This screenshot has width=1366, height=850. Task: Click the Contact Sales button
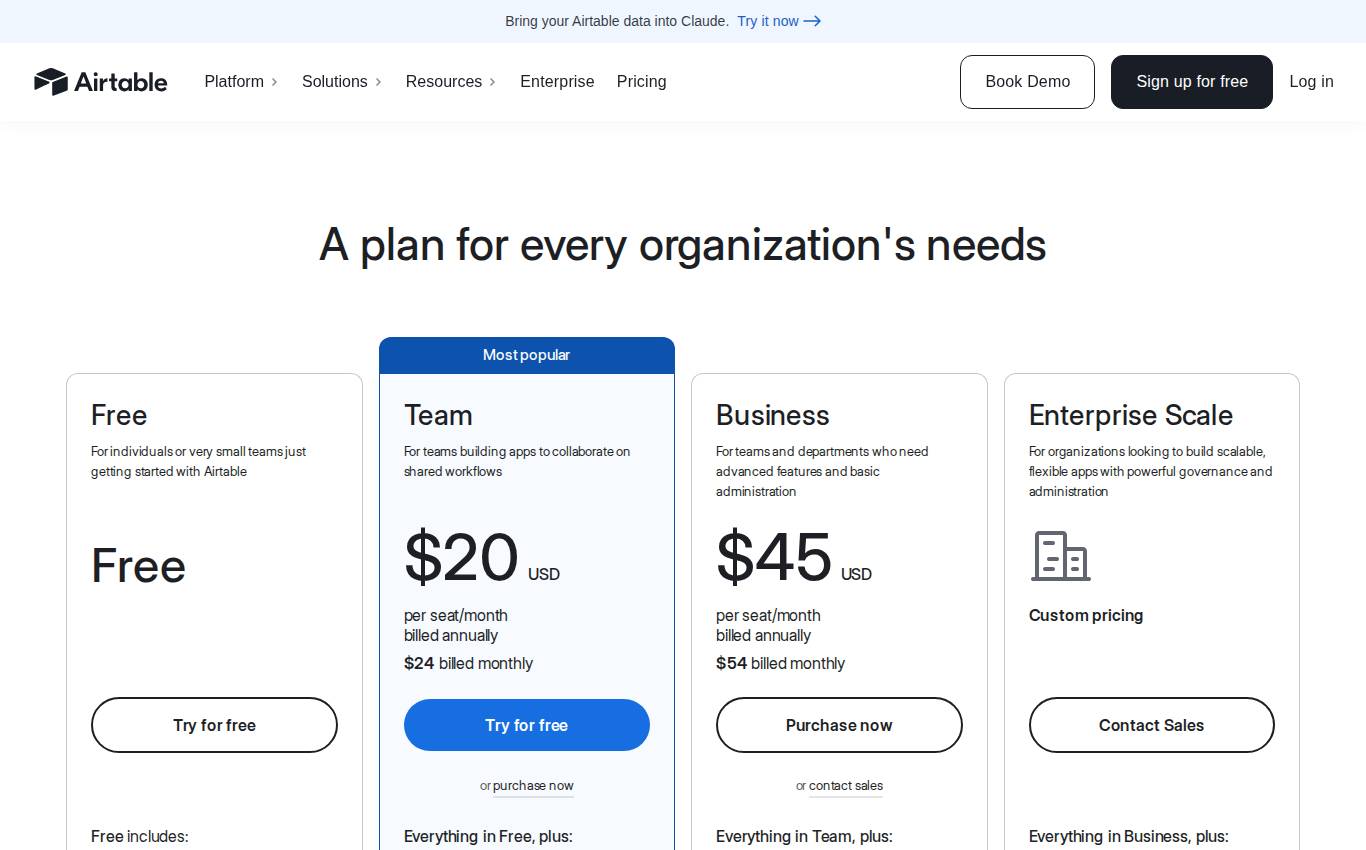pos(1152,725)
